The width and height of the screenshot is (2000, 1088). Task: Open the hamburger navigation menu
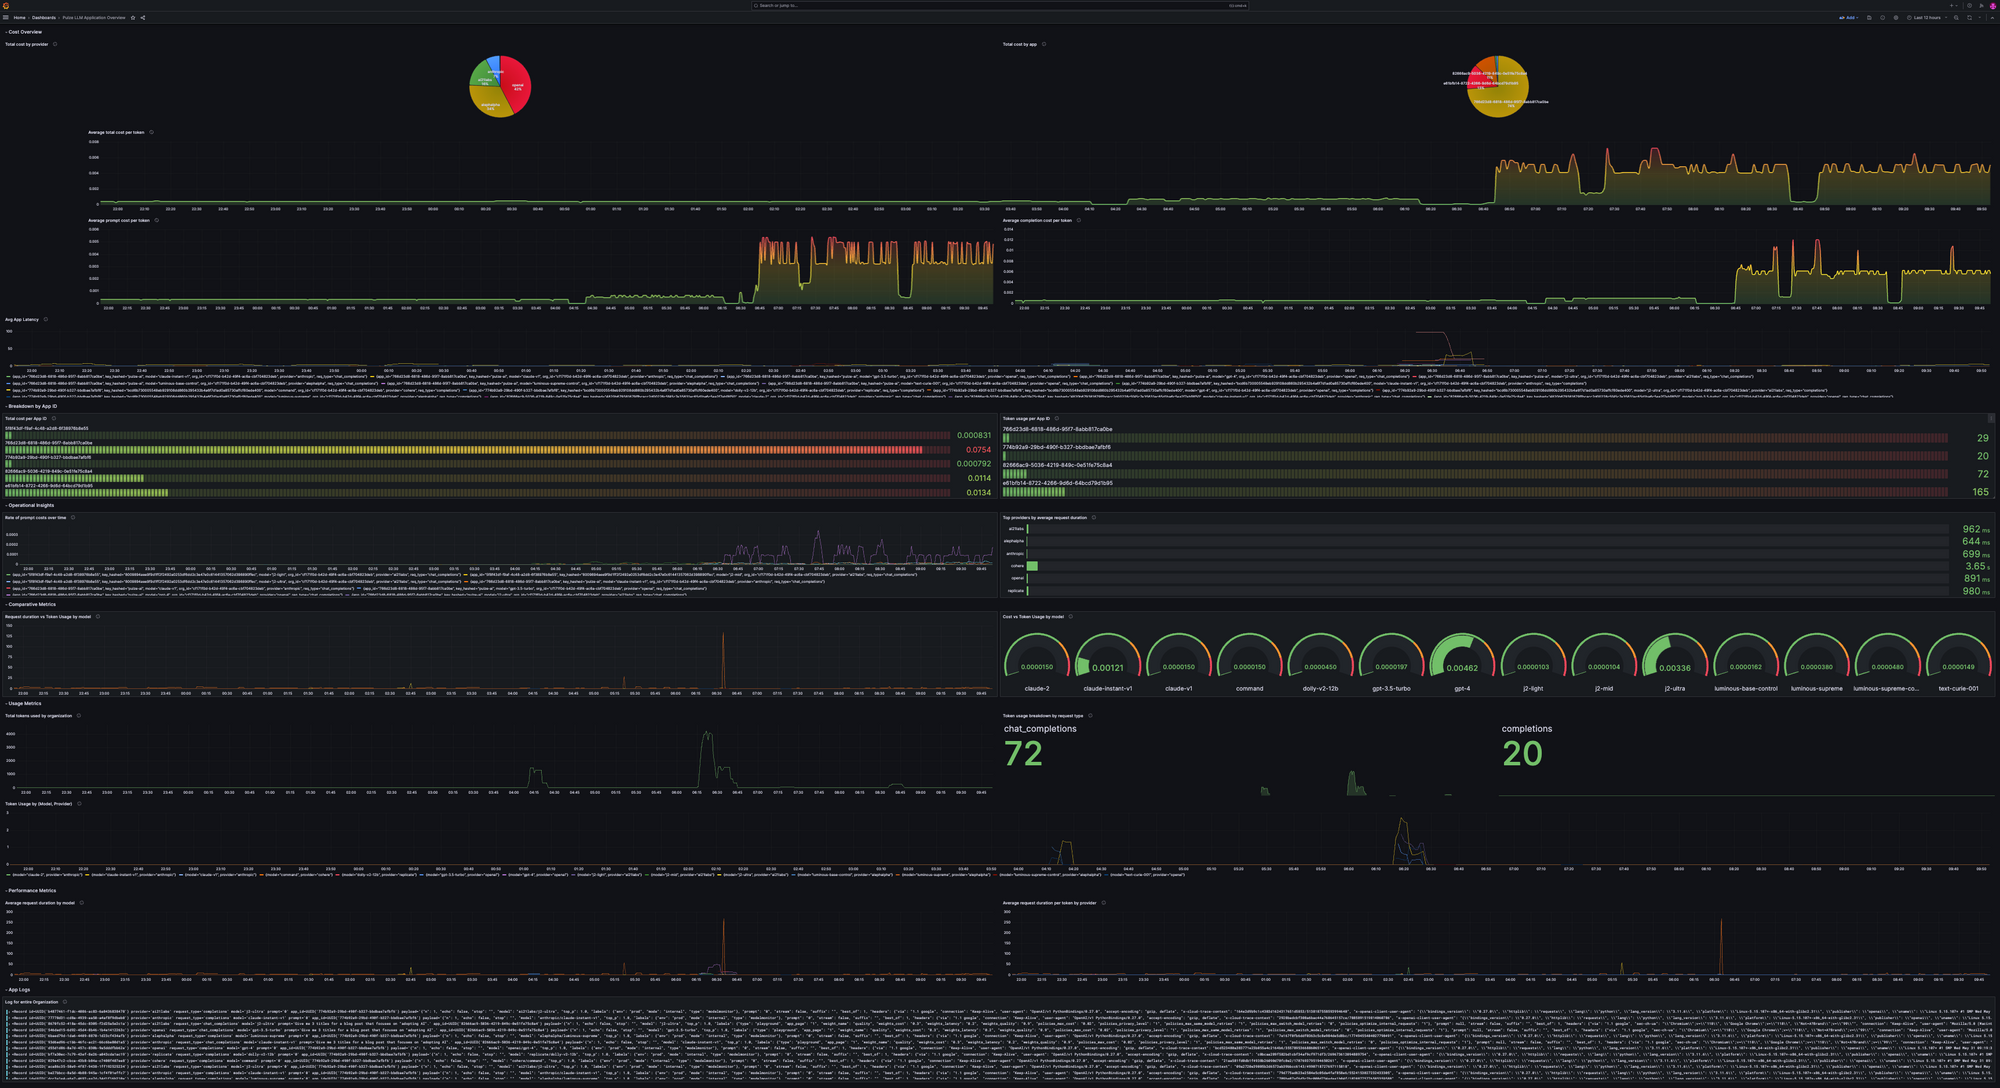6,18
